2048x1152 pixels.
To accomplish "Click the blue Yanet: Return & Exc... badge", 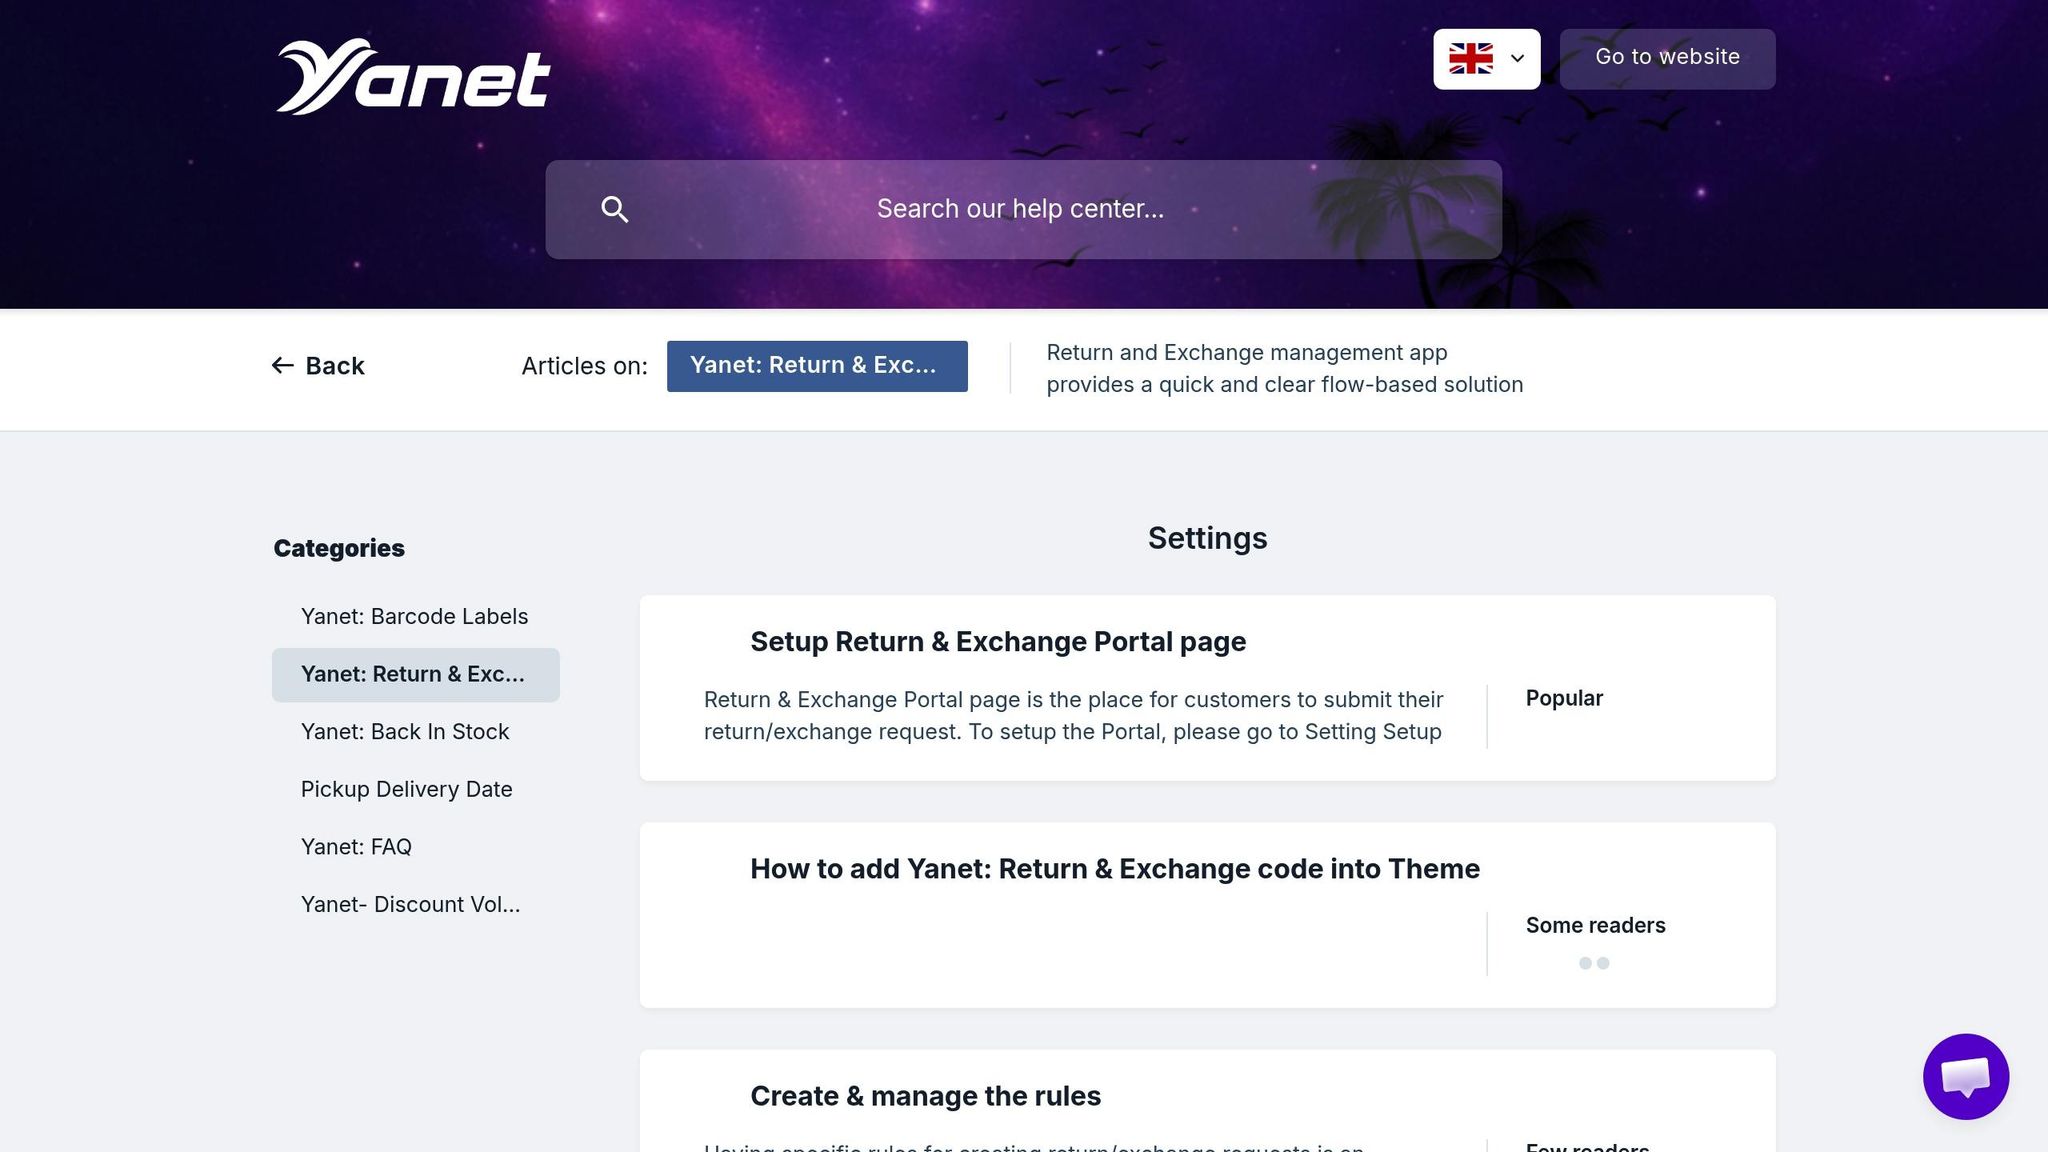I will coord(816,366).
